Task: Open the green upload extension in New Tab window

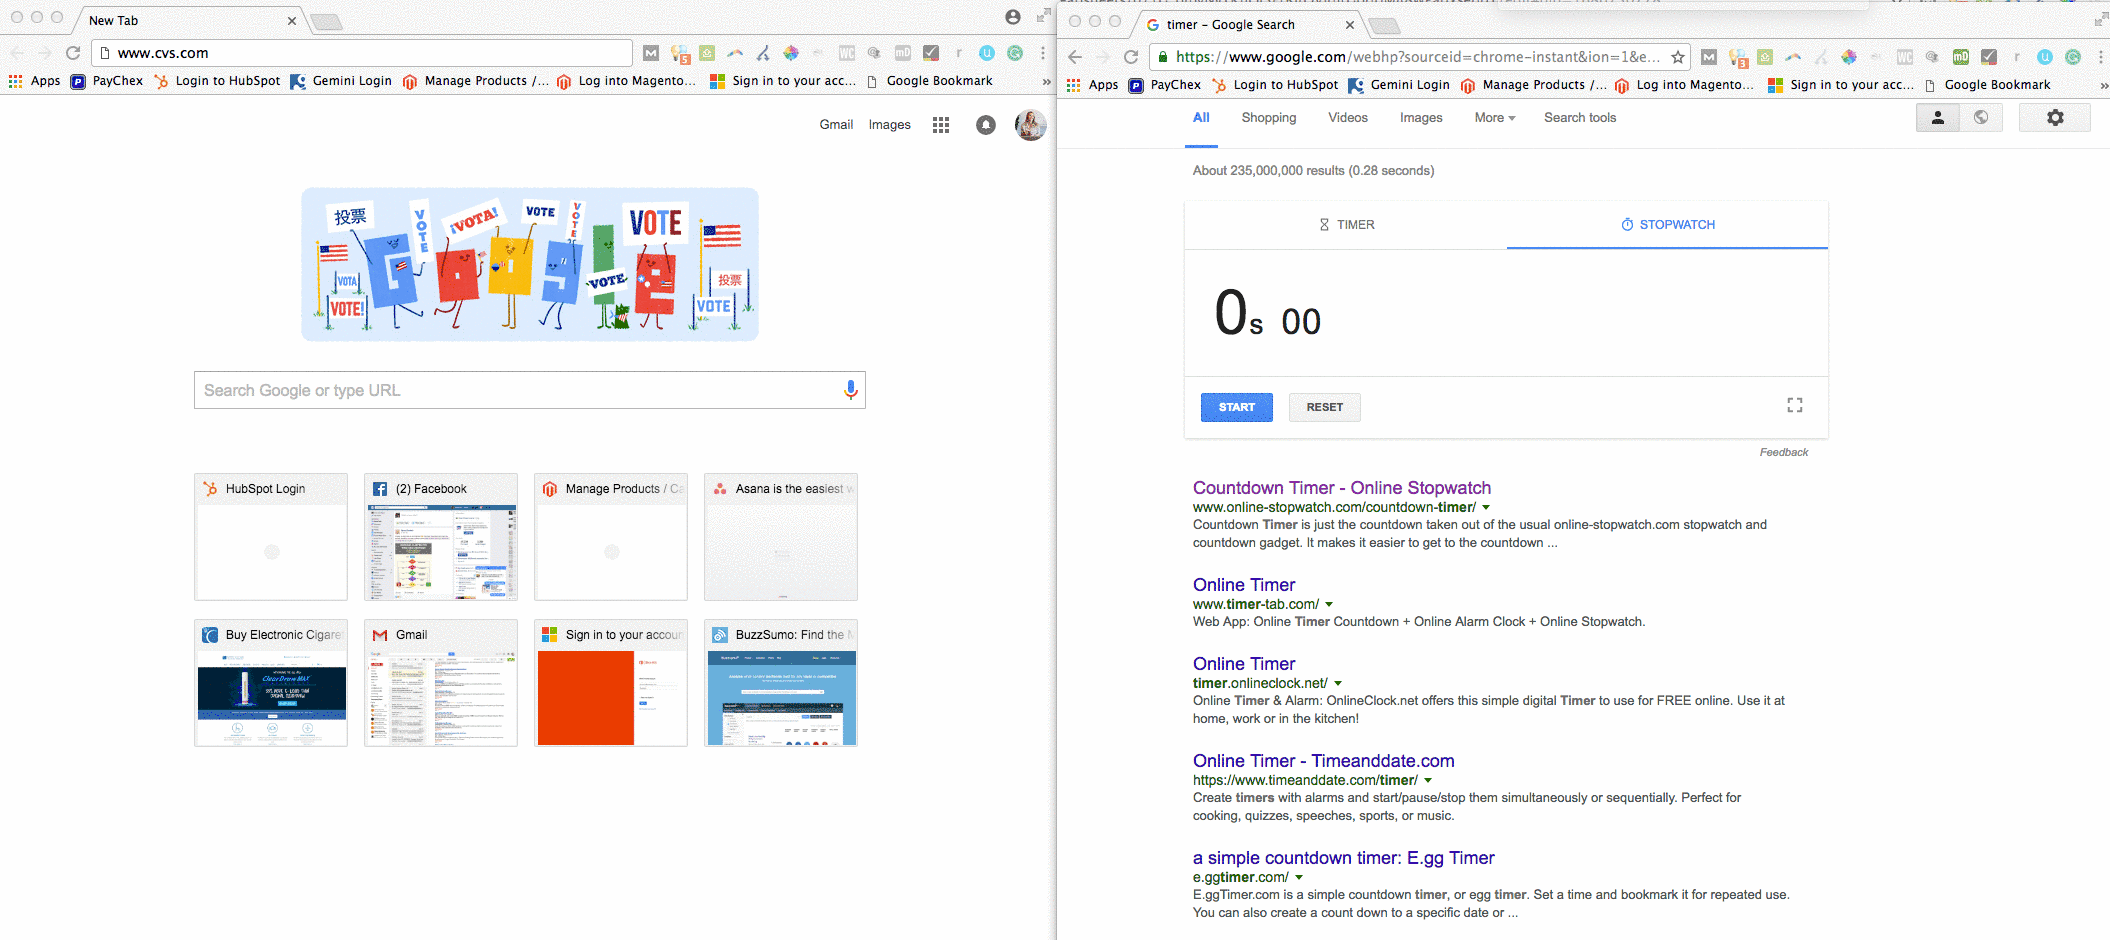Action: [x=707, y=53]
